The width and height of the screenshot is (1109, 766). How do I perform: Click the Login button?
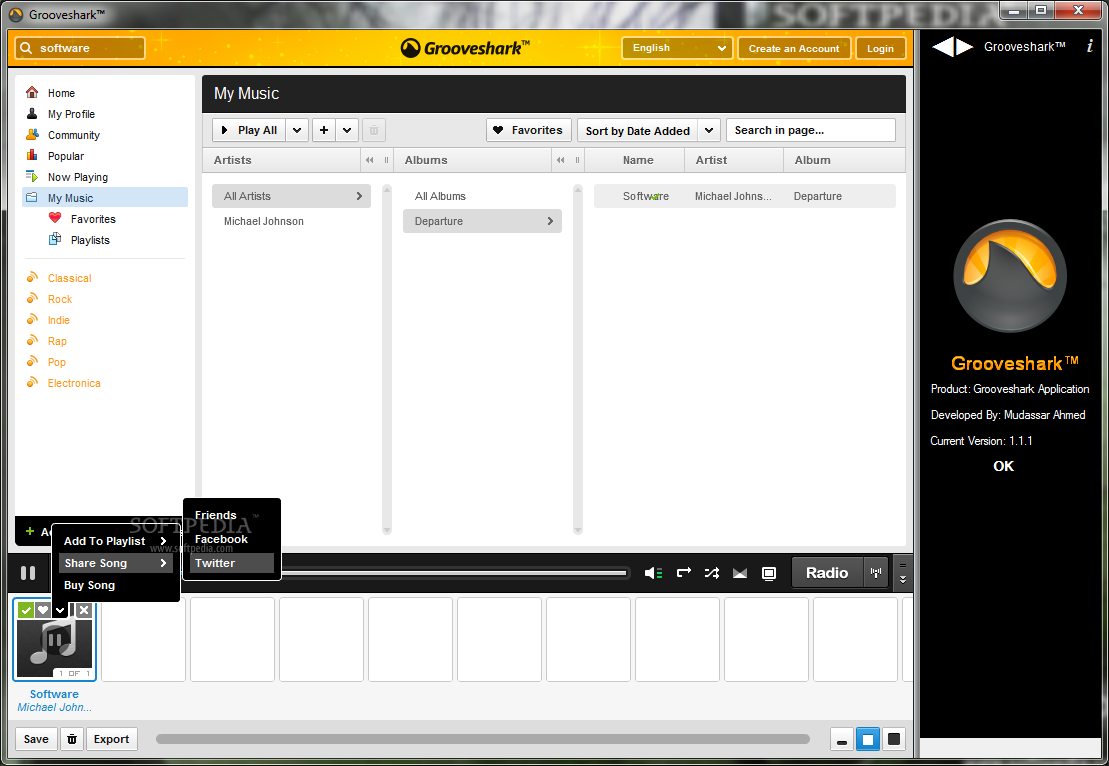[x=881, y=48]
